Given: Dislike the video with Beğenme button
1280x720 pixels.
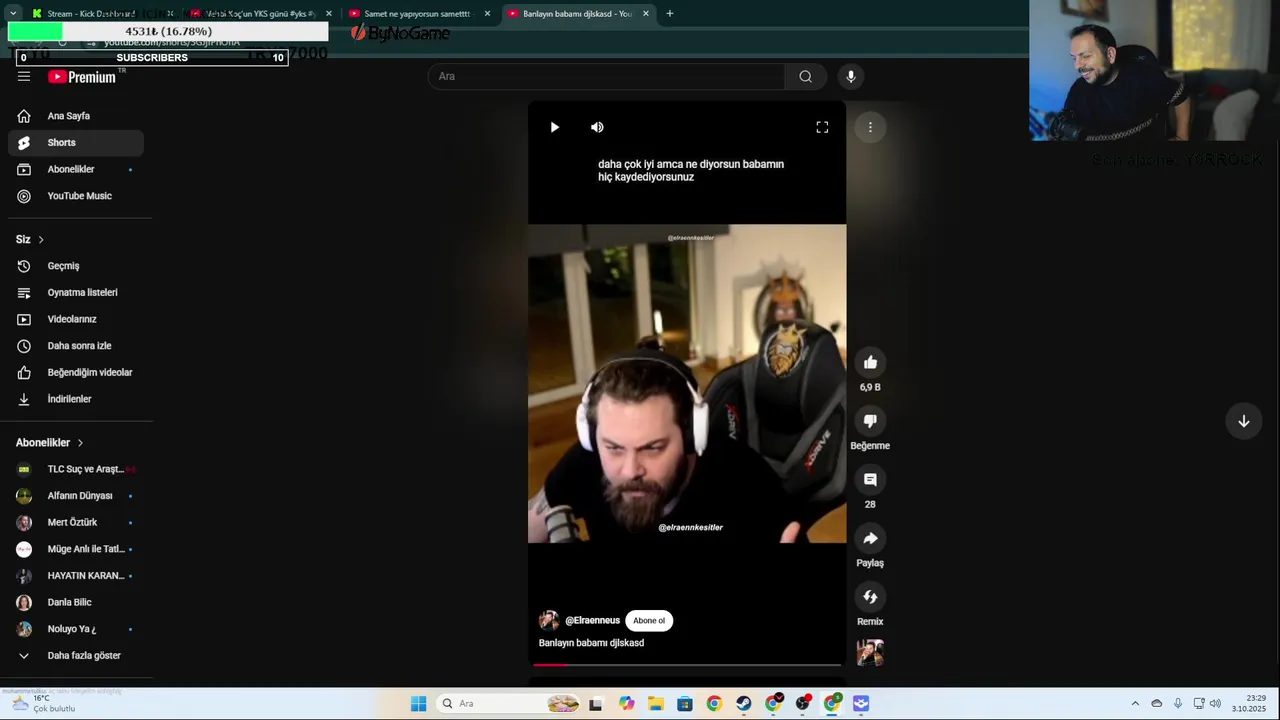Looking at the screenshot, I should 870,421.
